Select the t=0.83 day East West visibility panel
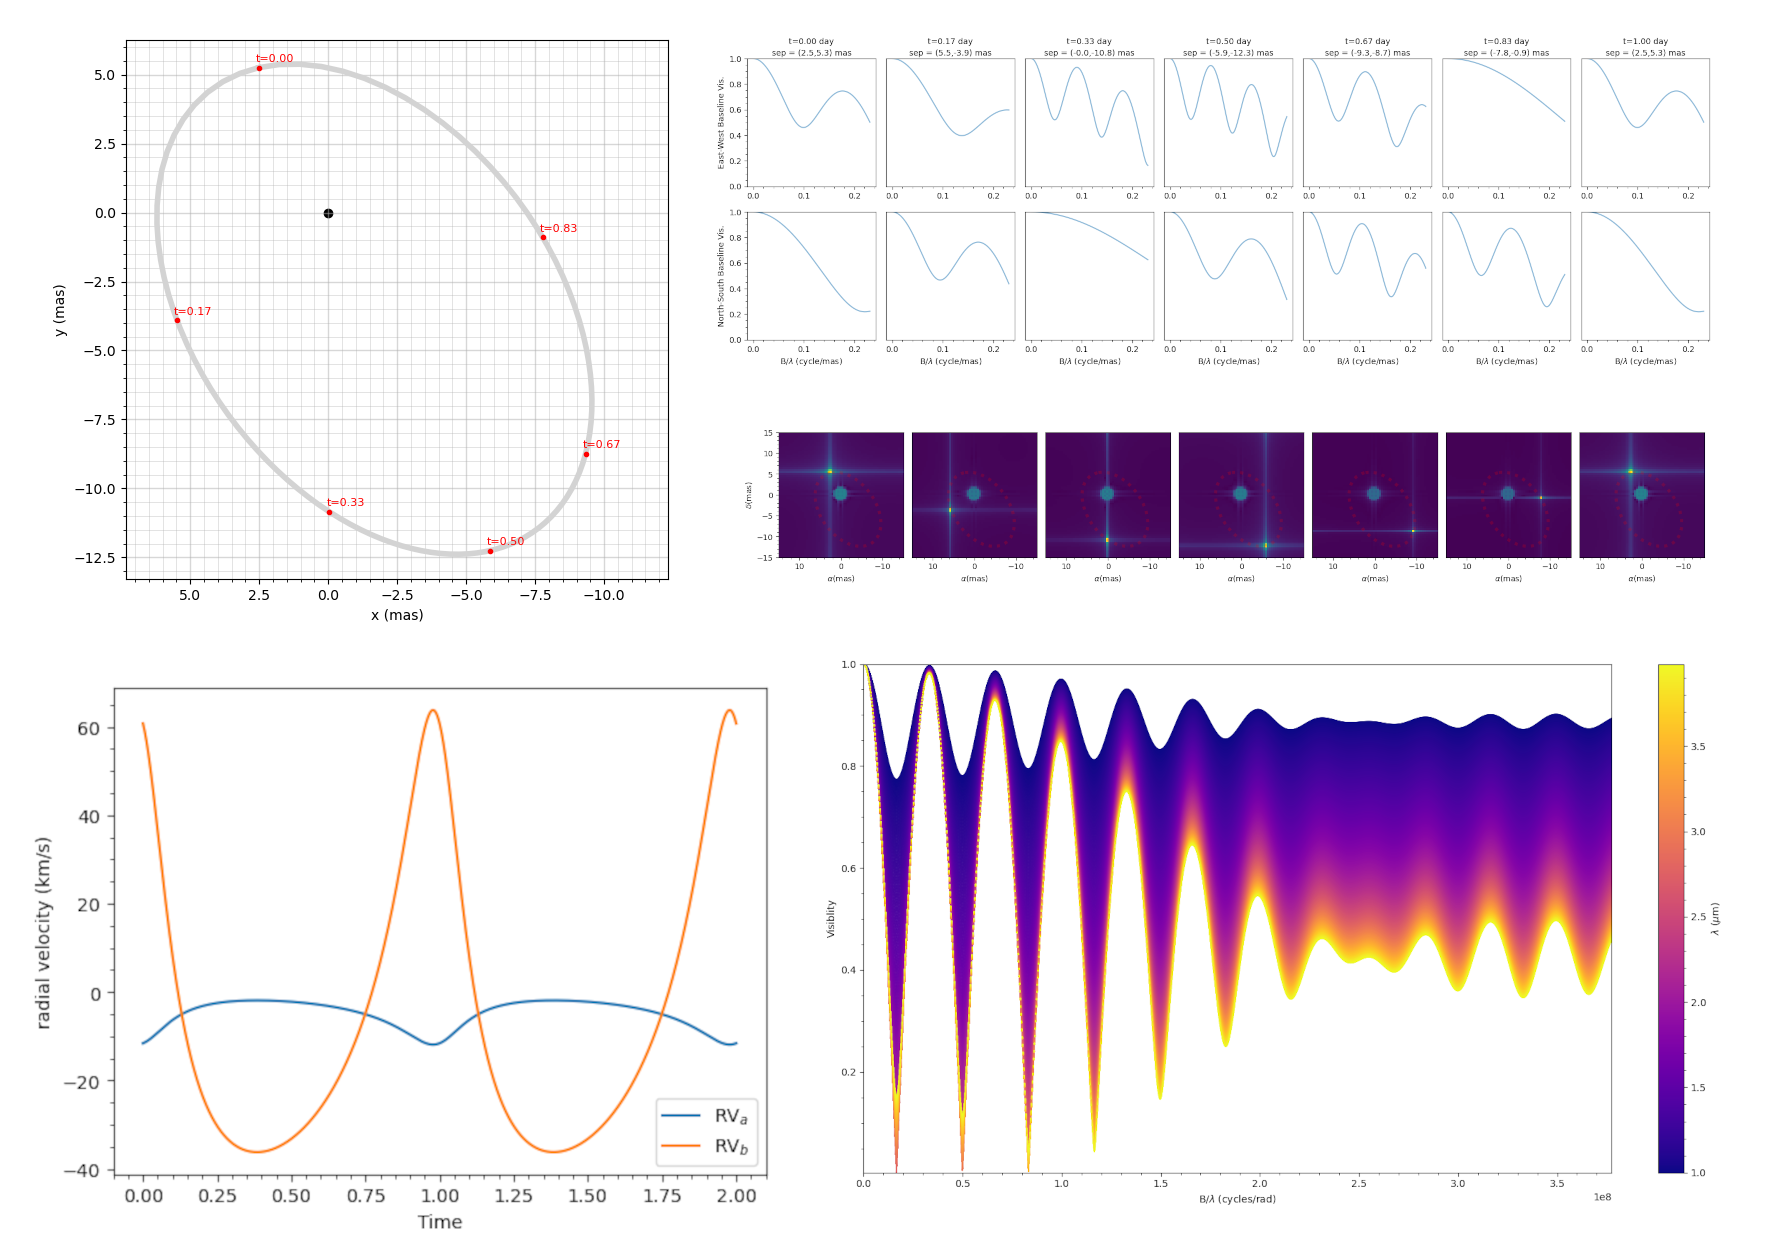 tap(1506, 122)
